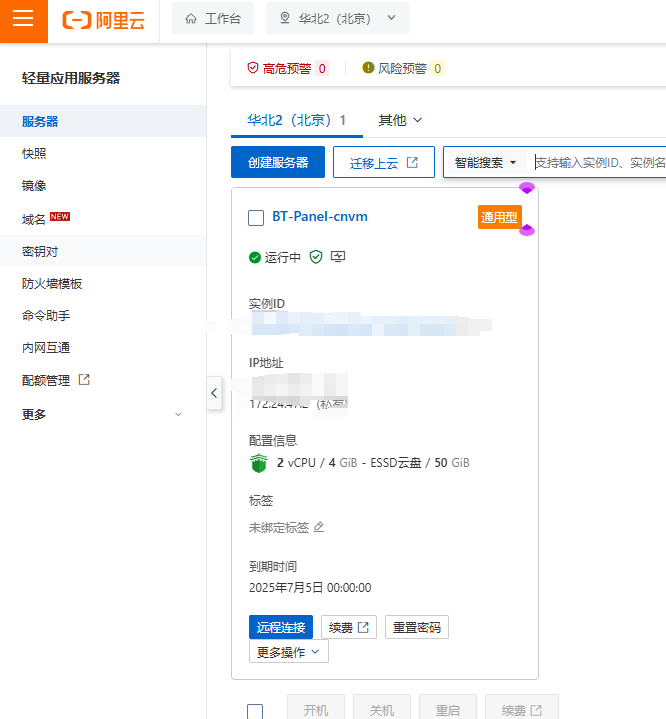
Task: Tick the BT-Panel-cnvm server checkbox
Action: pyautogui.click(x=256, y=218)
